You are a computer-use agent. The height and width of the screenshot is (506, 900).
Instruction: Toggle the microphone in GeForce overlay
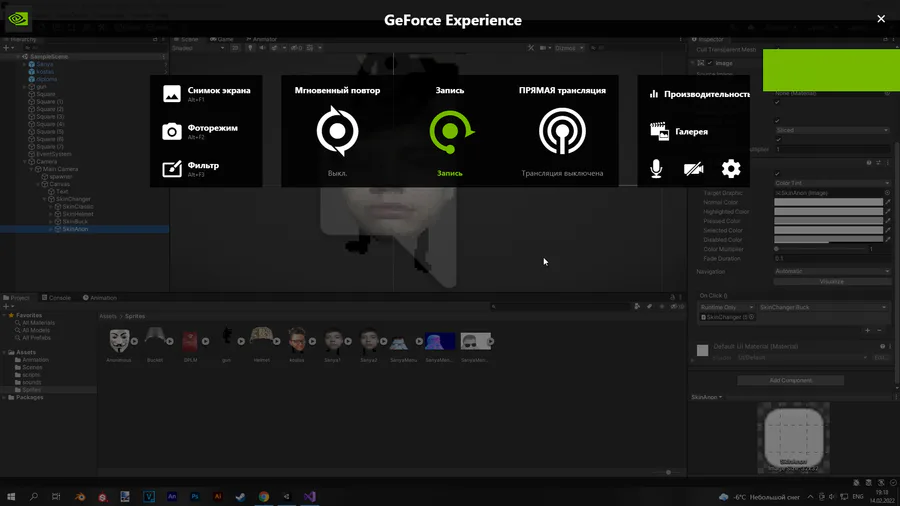pos(656,169)
